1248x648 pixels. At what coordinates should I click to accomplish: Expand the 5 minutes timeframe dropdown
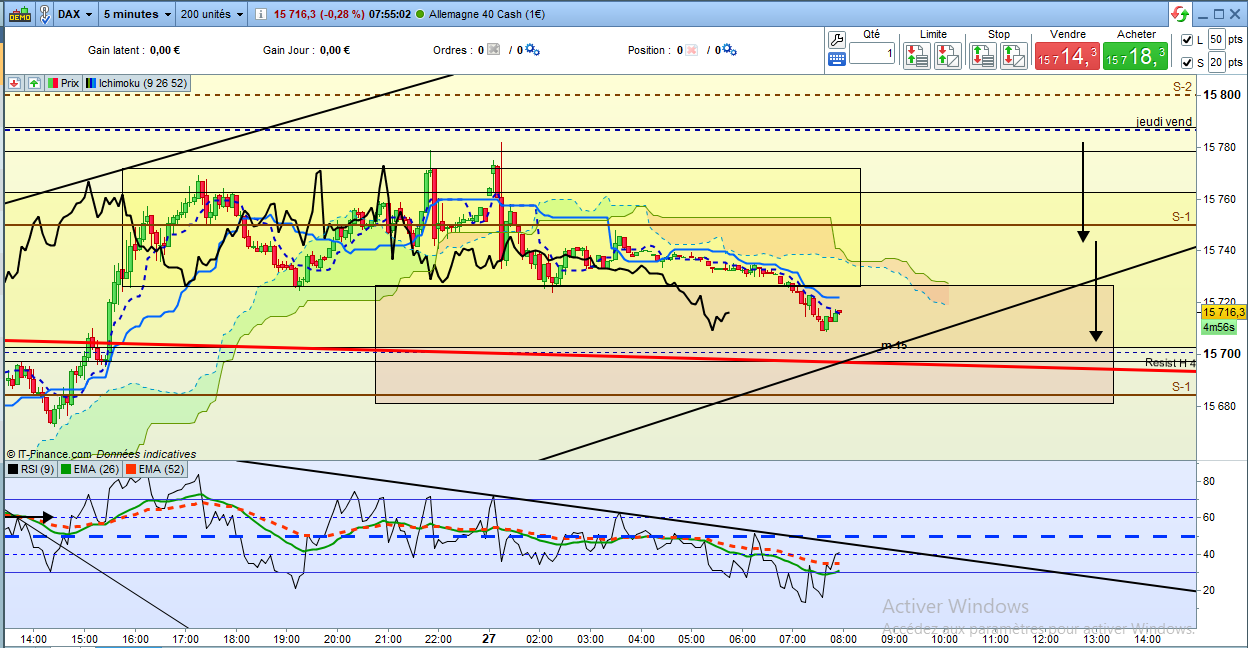point(137,14)
